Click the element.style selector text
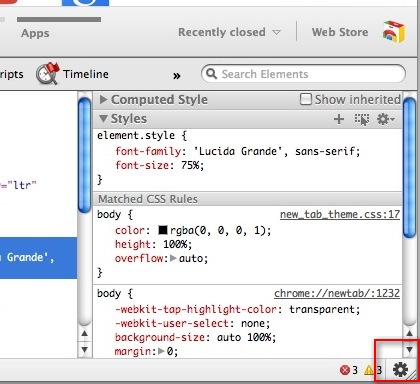Viewport: 420px width, 384px height. tap(136, 136)
